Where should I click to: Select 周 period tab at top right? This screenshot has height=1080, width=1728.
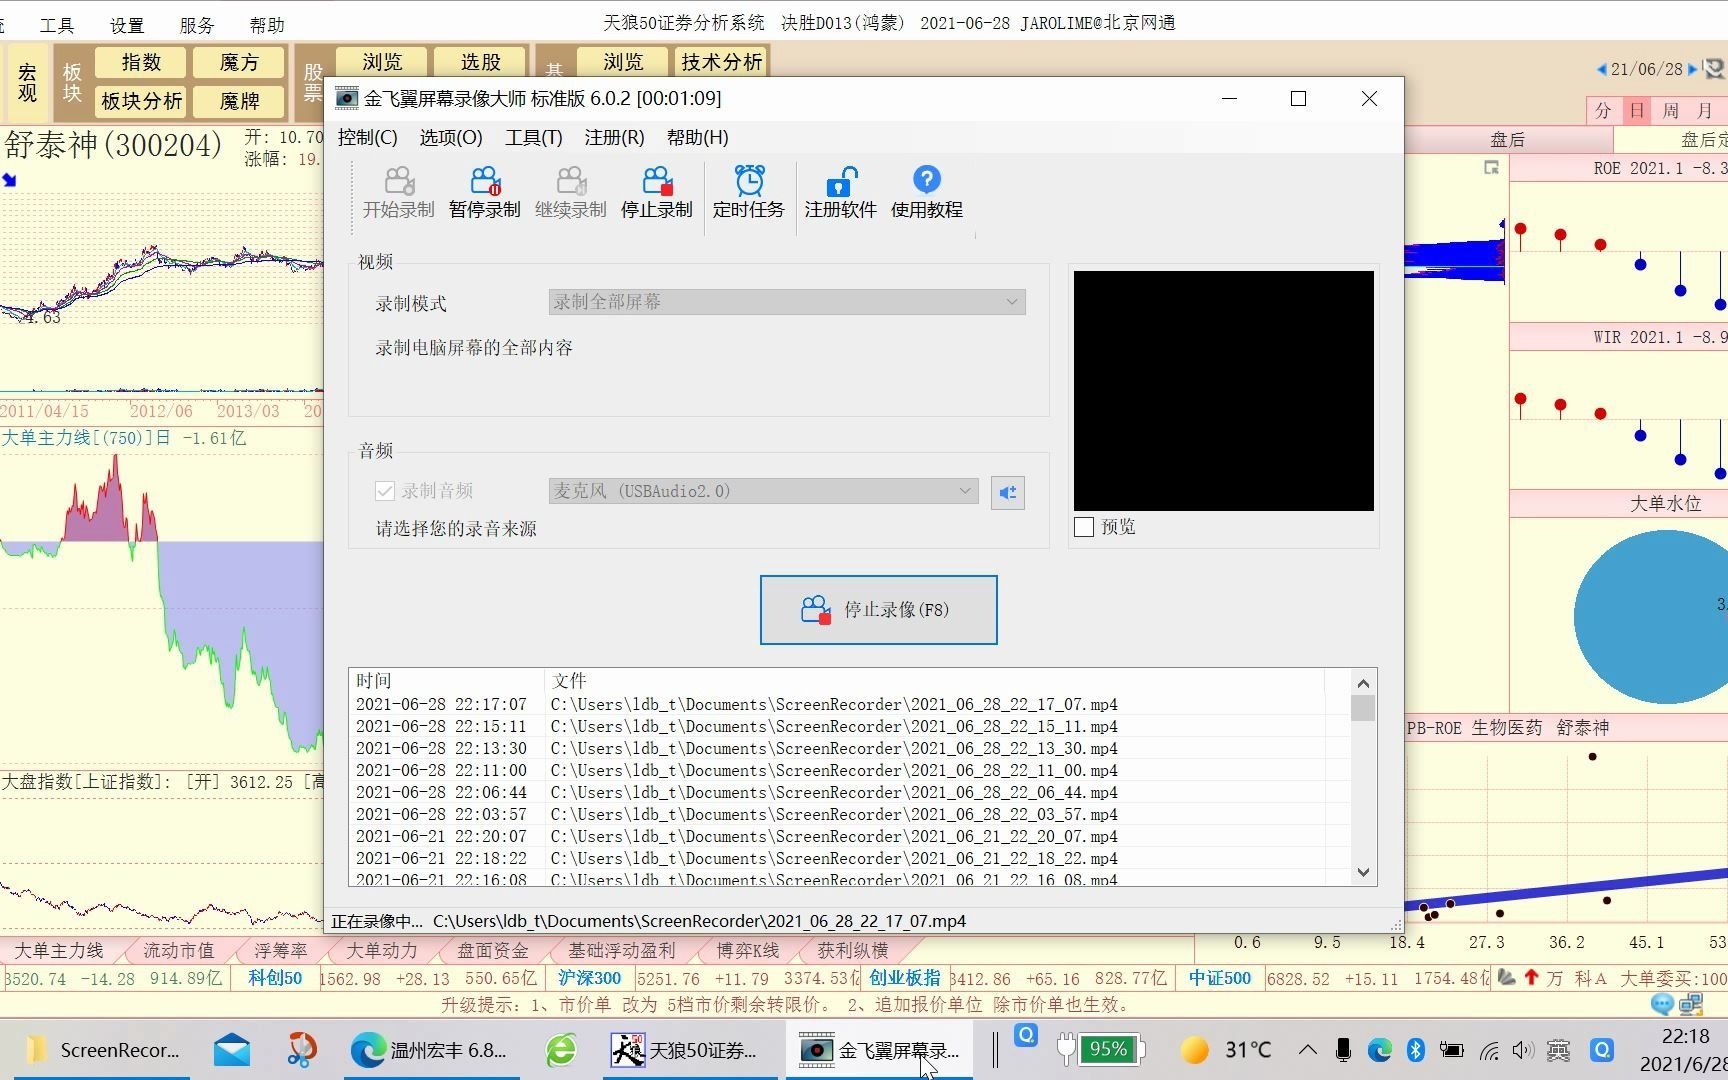pyautogui.click(x=1670, y=110)
